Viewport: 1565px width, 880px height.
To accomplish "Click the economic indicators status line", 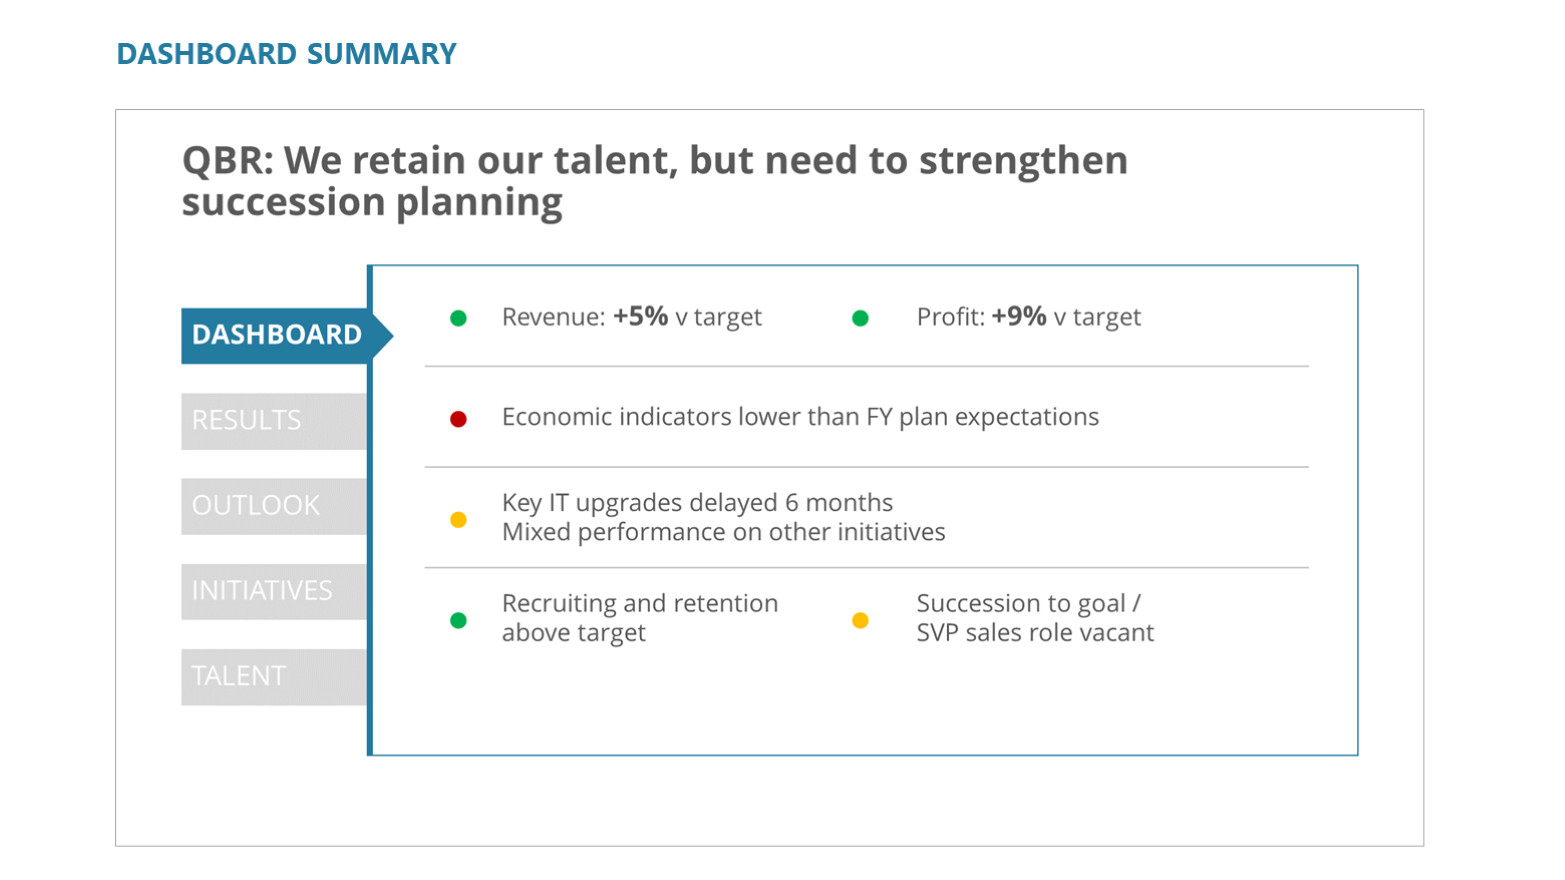I will (800, 417).
